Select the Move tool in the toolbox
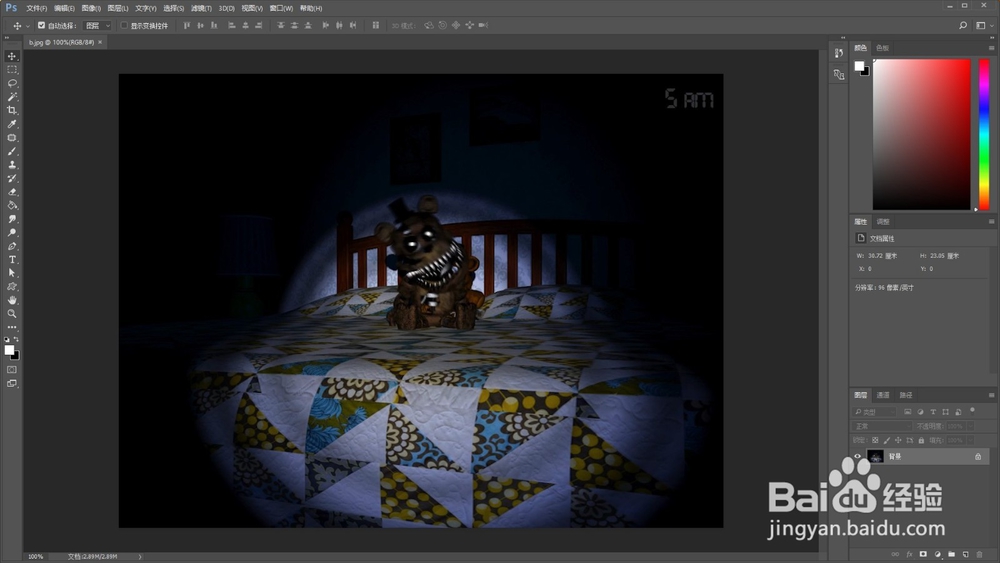This screenshot has width=1000, height=563. point(11,56)
